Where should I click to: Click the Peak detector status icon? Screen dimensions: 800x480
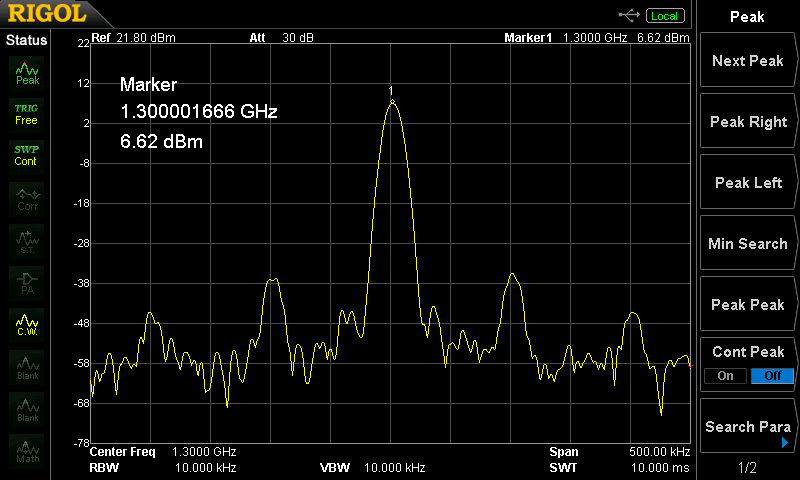click(27, 73)
